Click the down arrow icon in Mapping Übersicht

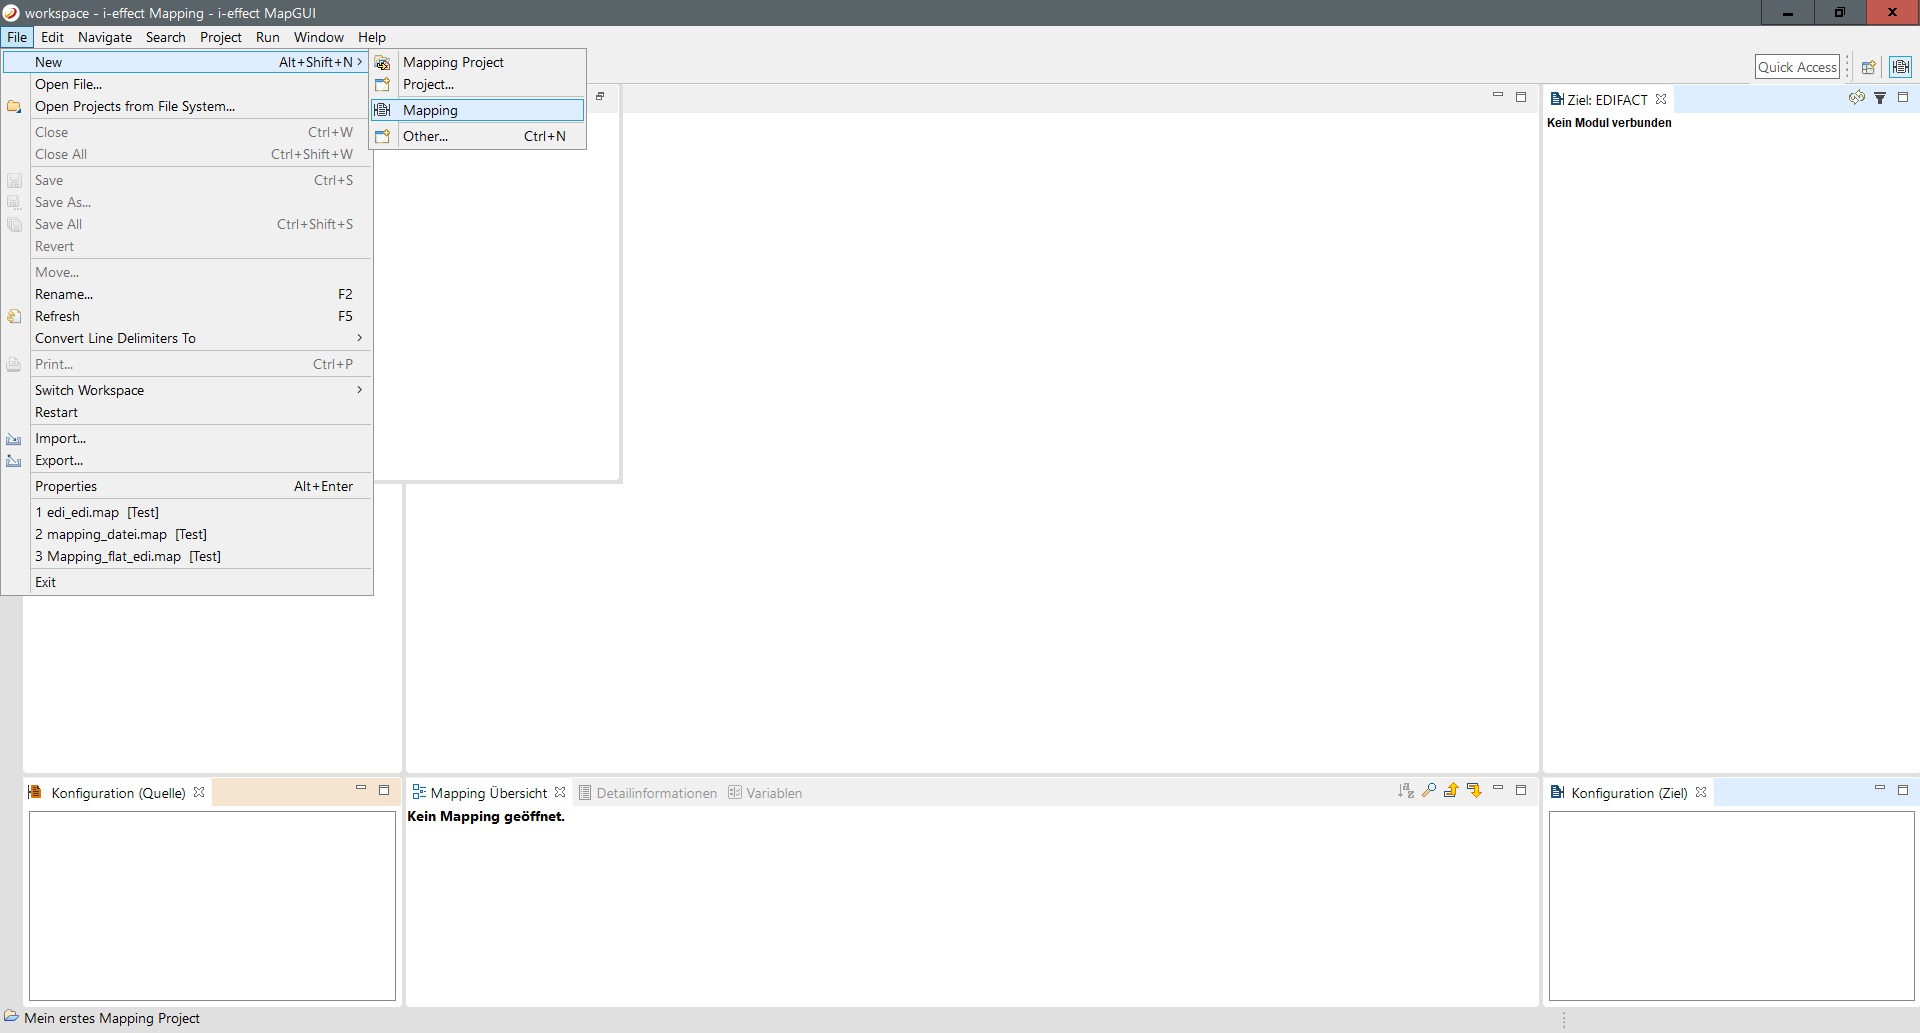pos(1474,791)
